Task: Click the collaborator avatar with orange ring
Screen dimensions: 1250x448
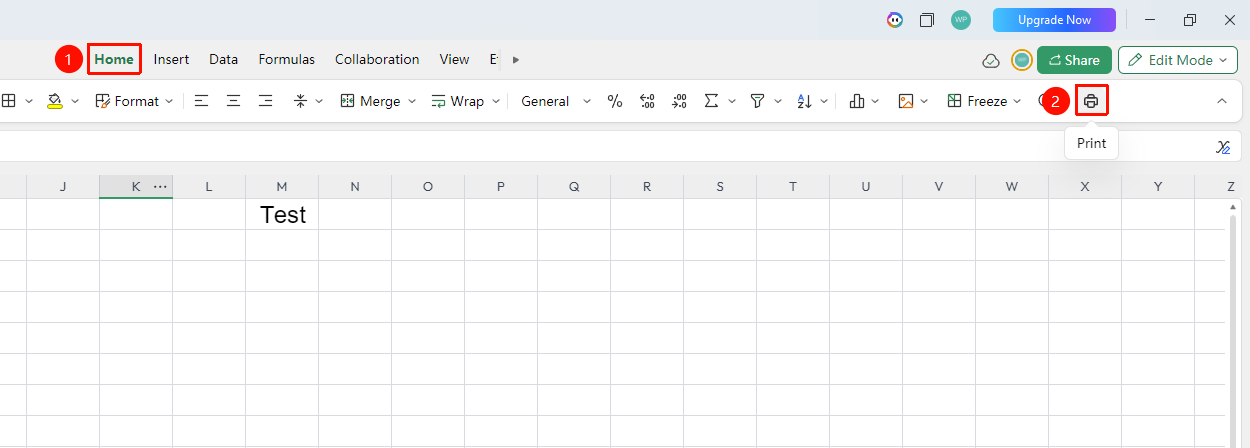Action: coord(1021,60)
